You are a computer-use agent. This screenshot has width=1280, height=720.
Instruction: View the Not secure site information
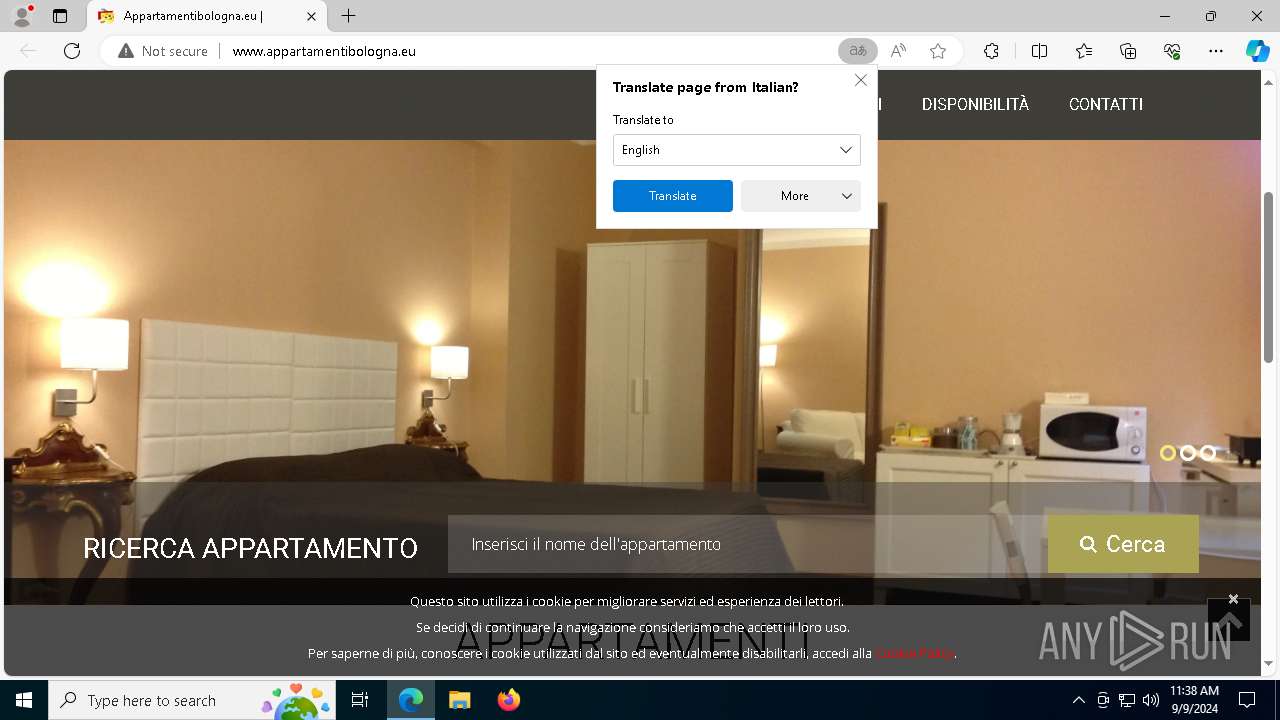163,51
